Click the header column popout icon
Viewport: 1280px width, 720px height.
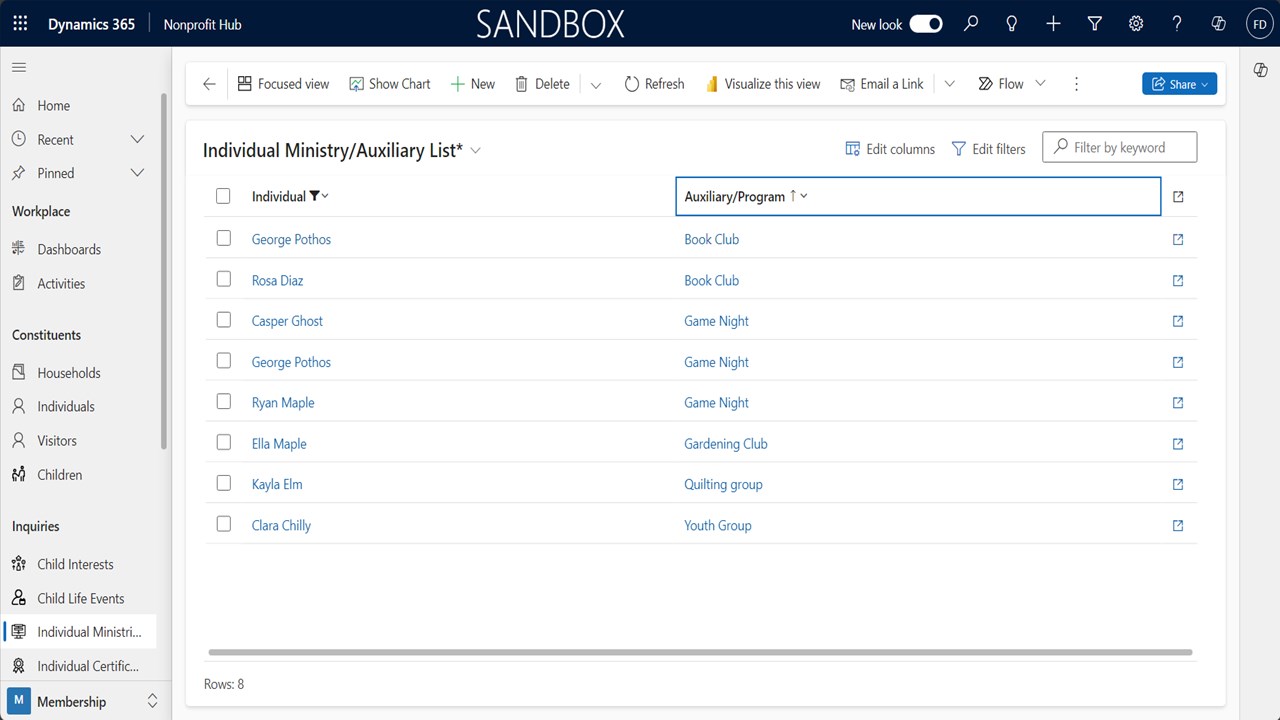1178,197
